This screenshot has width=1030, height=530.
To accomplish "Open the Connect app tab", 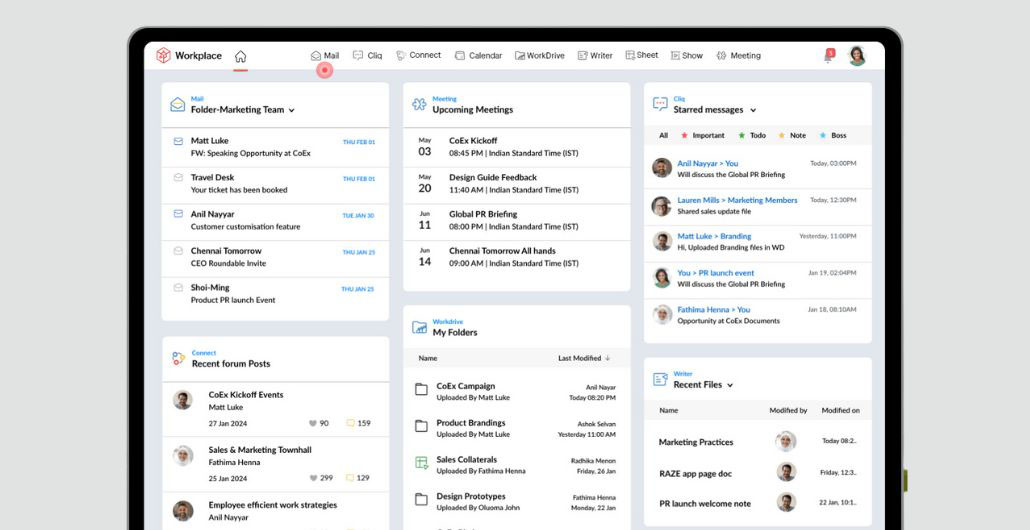I will [x=418, y=55].
